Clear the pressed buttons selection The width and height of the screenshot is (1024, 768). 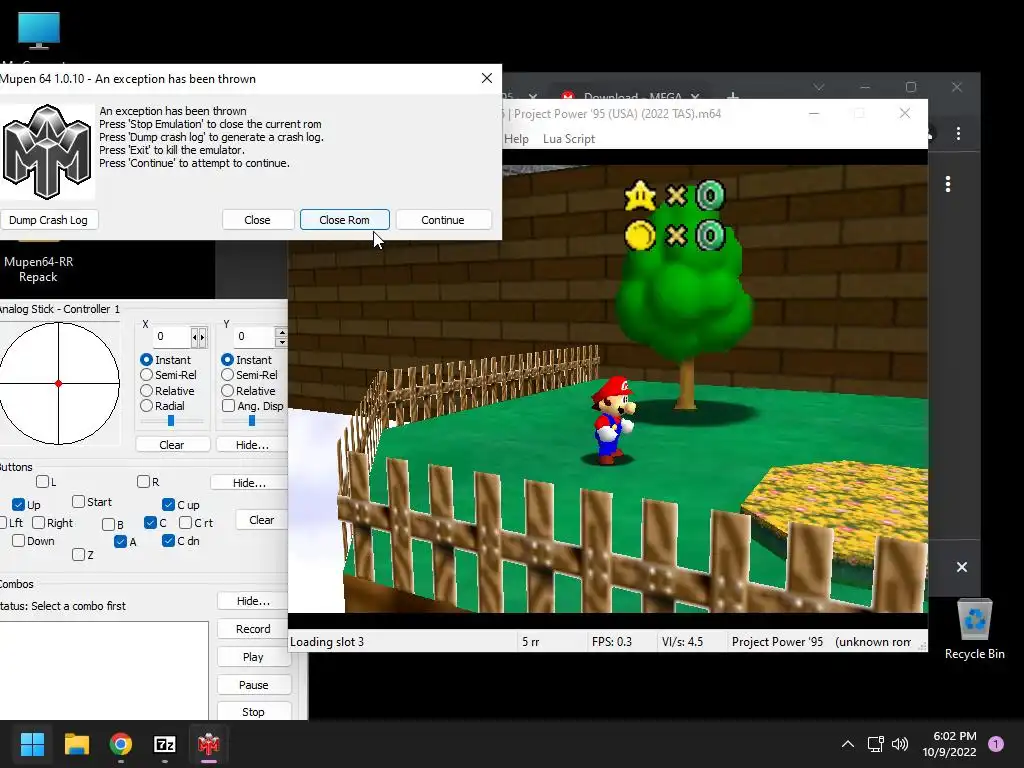pyautogui.click(x=261, y=520)
